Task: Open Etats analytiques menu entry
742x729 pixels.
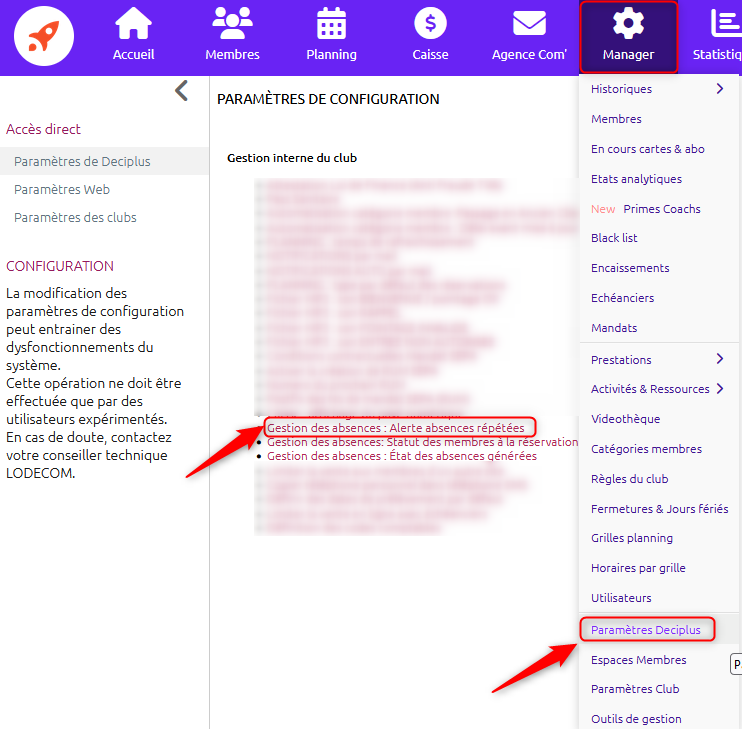Action: 636,179
